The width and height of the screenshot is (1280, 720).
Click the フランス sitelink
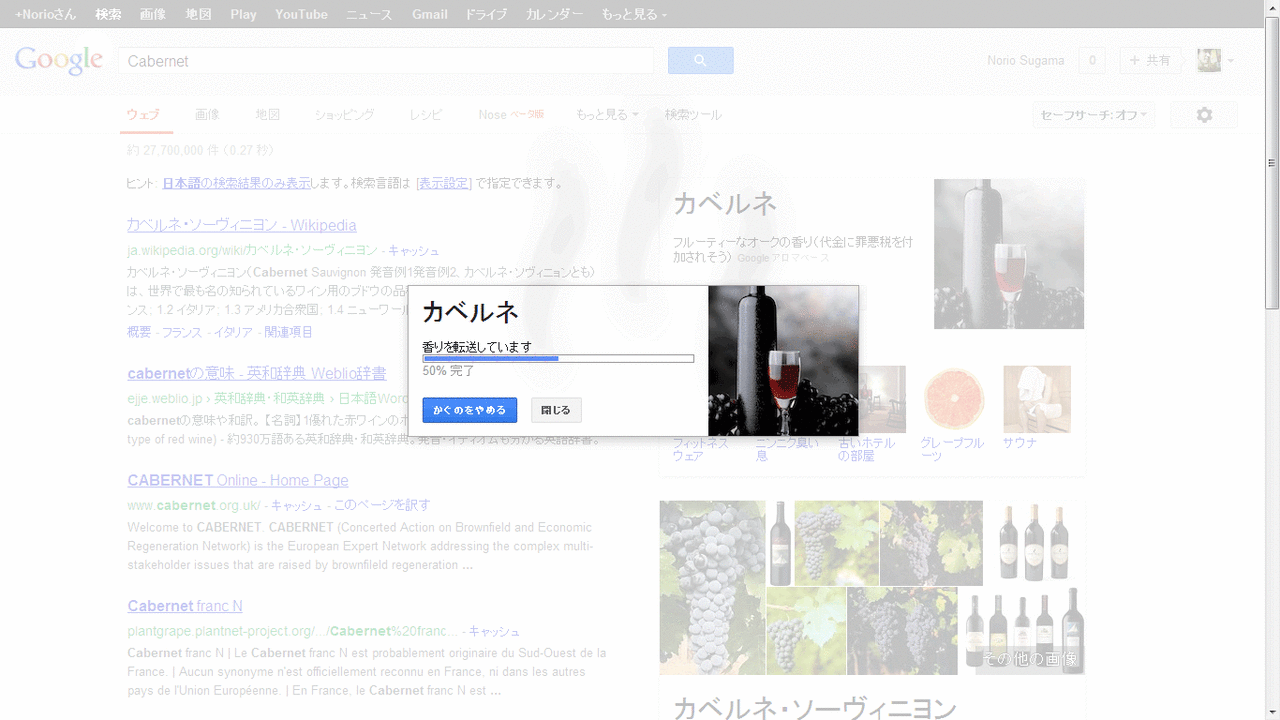click(x=182, y=332)
